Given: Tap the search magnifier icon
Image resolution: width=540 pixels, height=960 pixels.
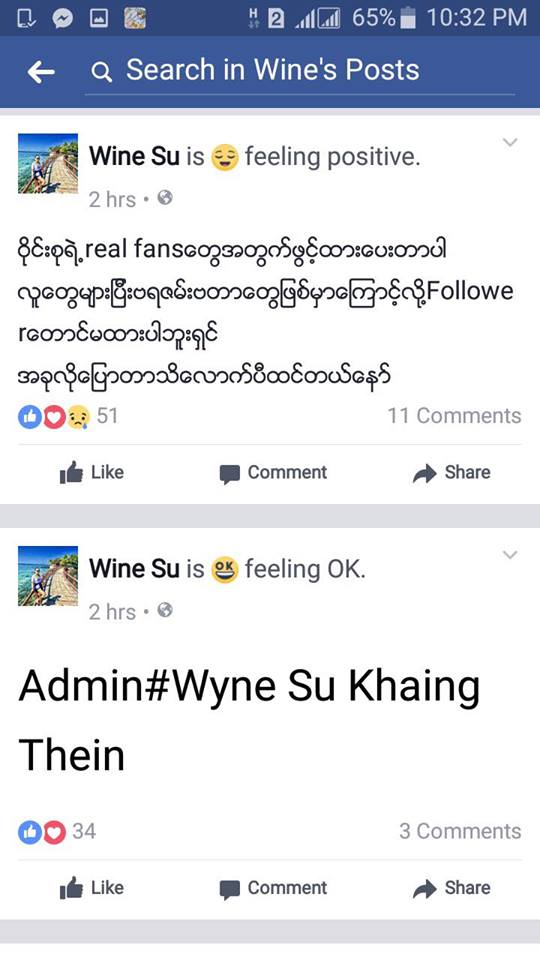Looking at the screenshot, I should point(102,73).
